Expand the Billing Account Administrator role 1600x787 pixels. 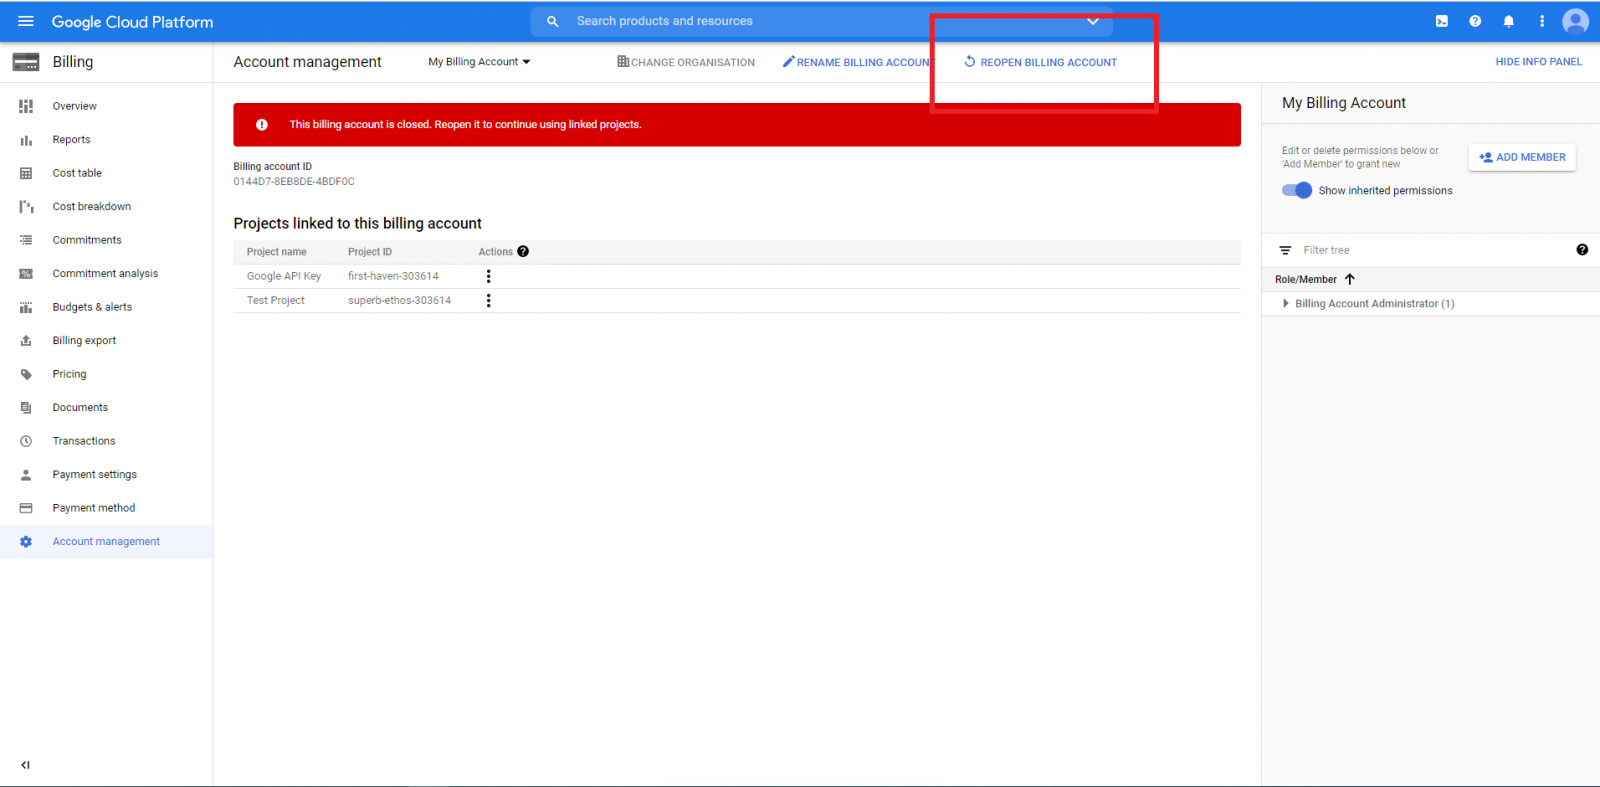1286,303
